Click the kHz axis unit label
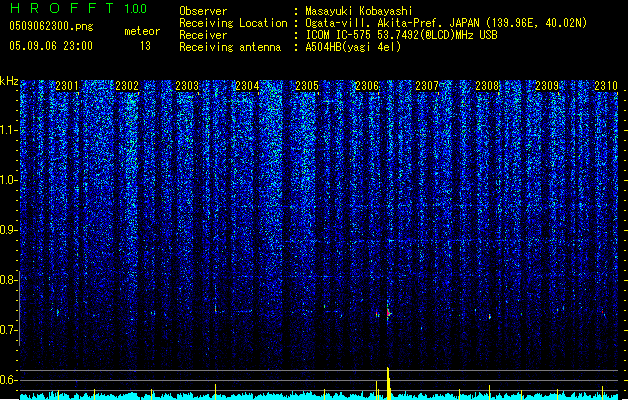629x400 pixels. coord(9,81)
